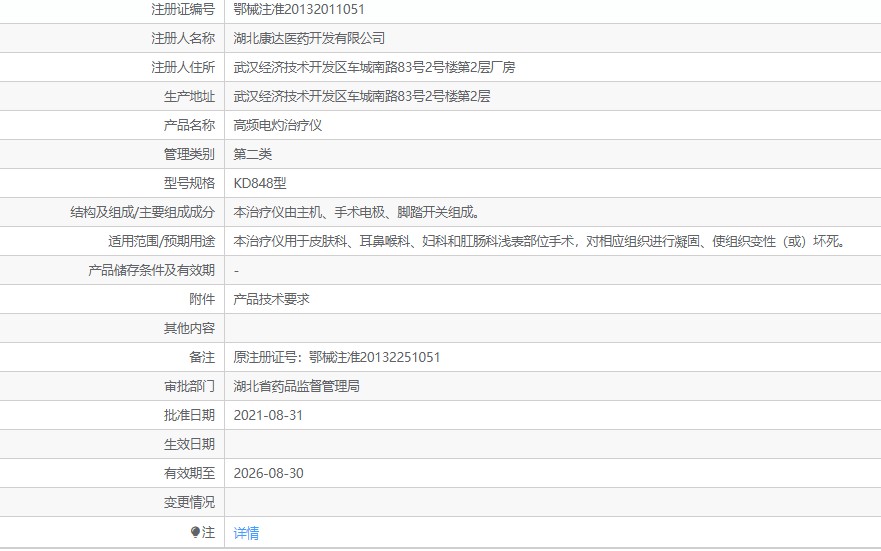Click the bulb icon next to 注
Image resolution: width=881 pixels, height=551 pixels.
pos(196,532)
